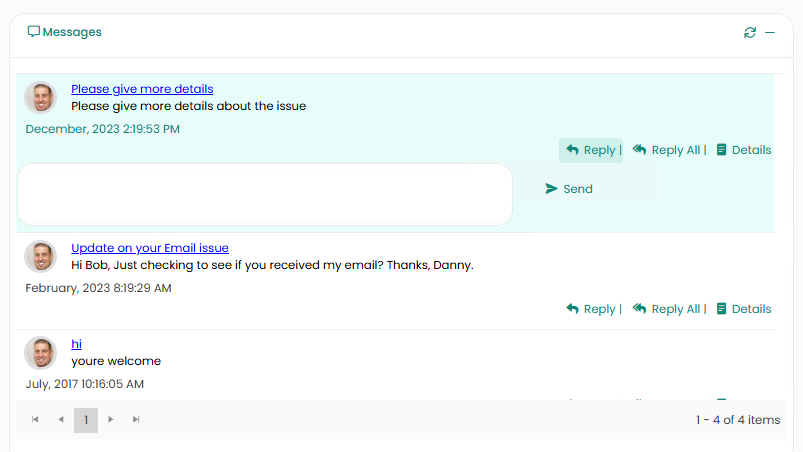Open 'Update on your Email issue' link
This screenshot has width=803, height=452.
pyautogui.click(x=150, y=248)
